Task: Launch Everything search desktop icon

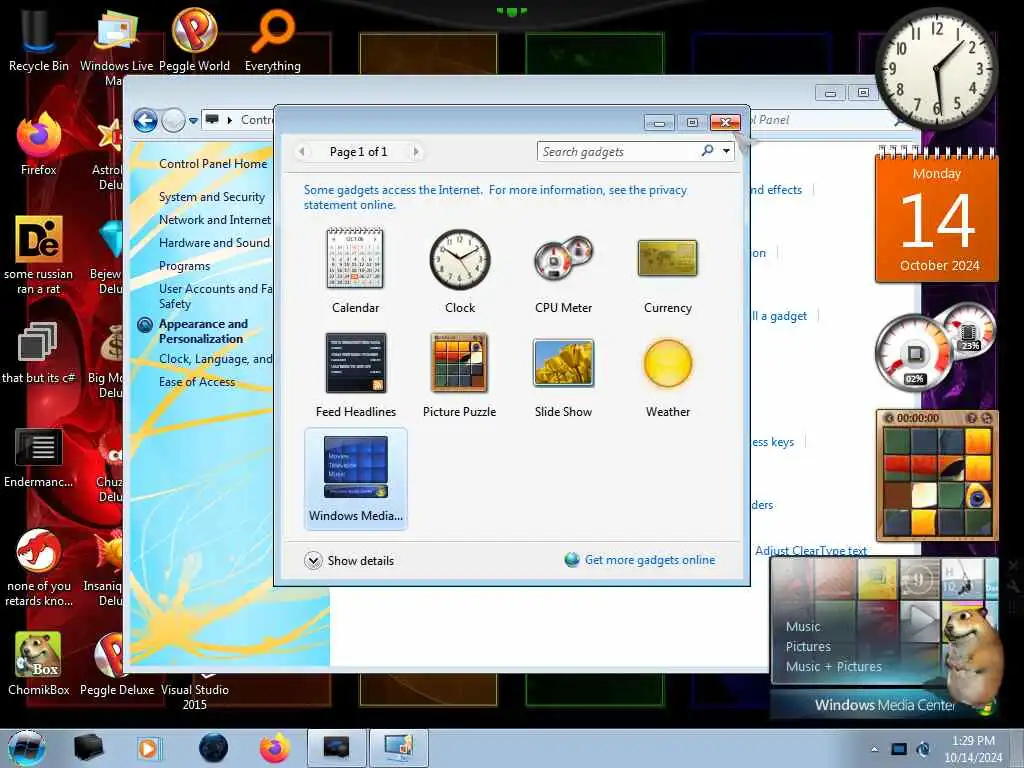Action: 272,40
